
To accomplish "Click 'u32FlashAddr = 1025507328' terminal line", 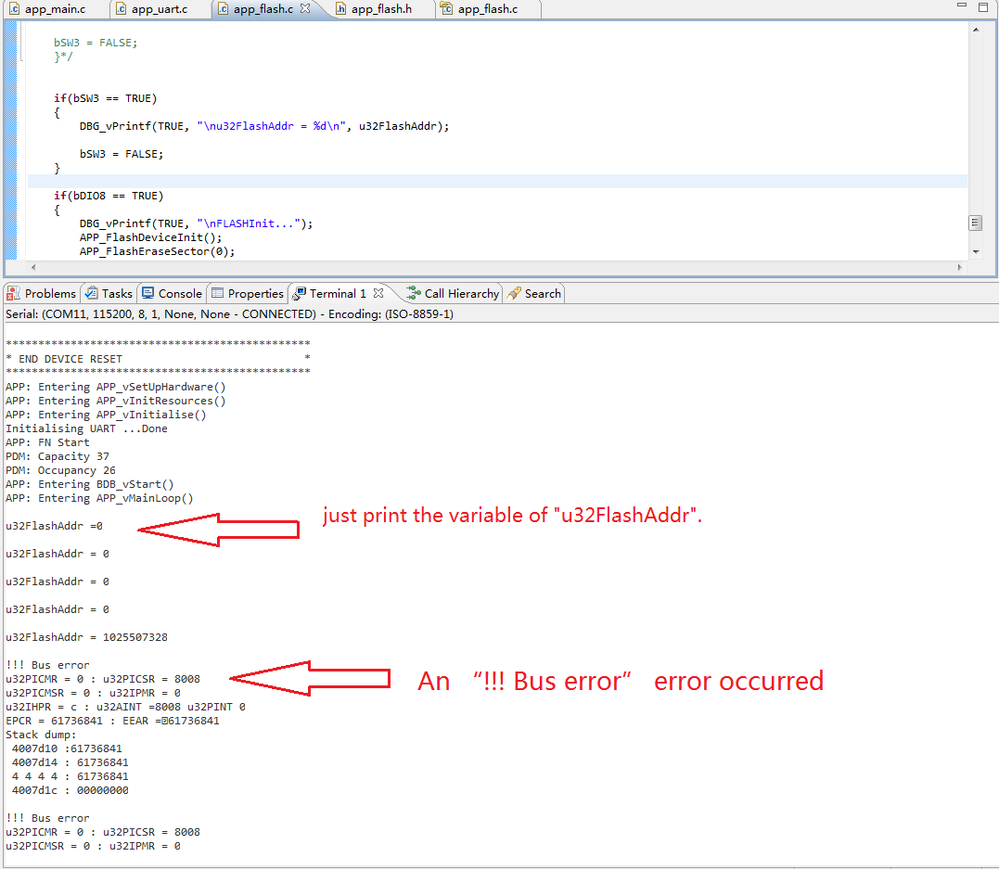I will click(x=86, y=638).
